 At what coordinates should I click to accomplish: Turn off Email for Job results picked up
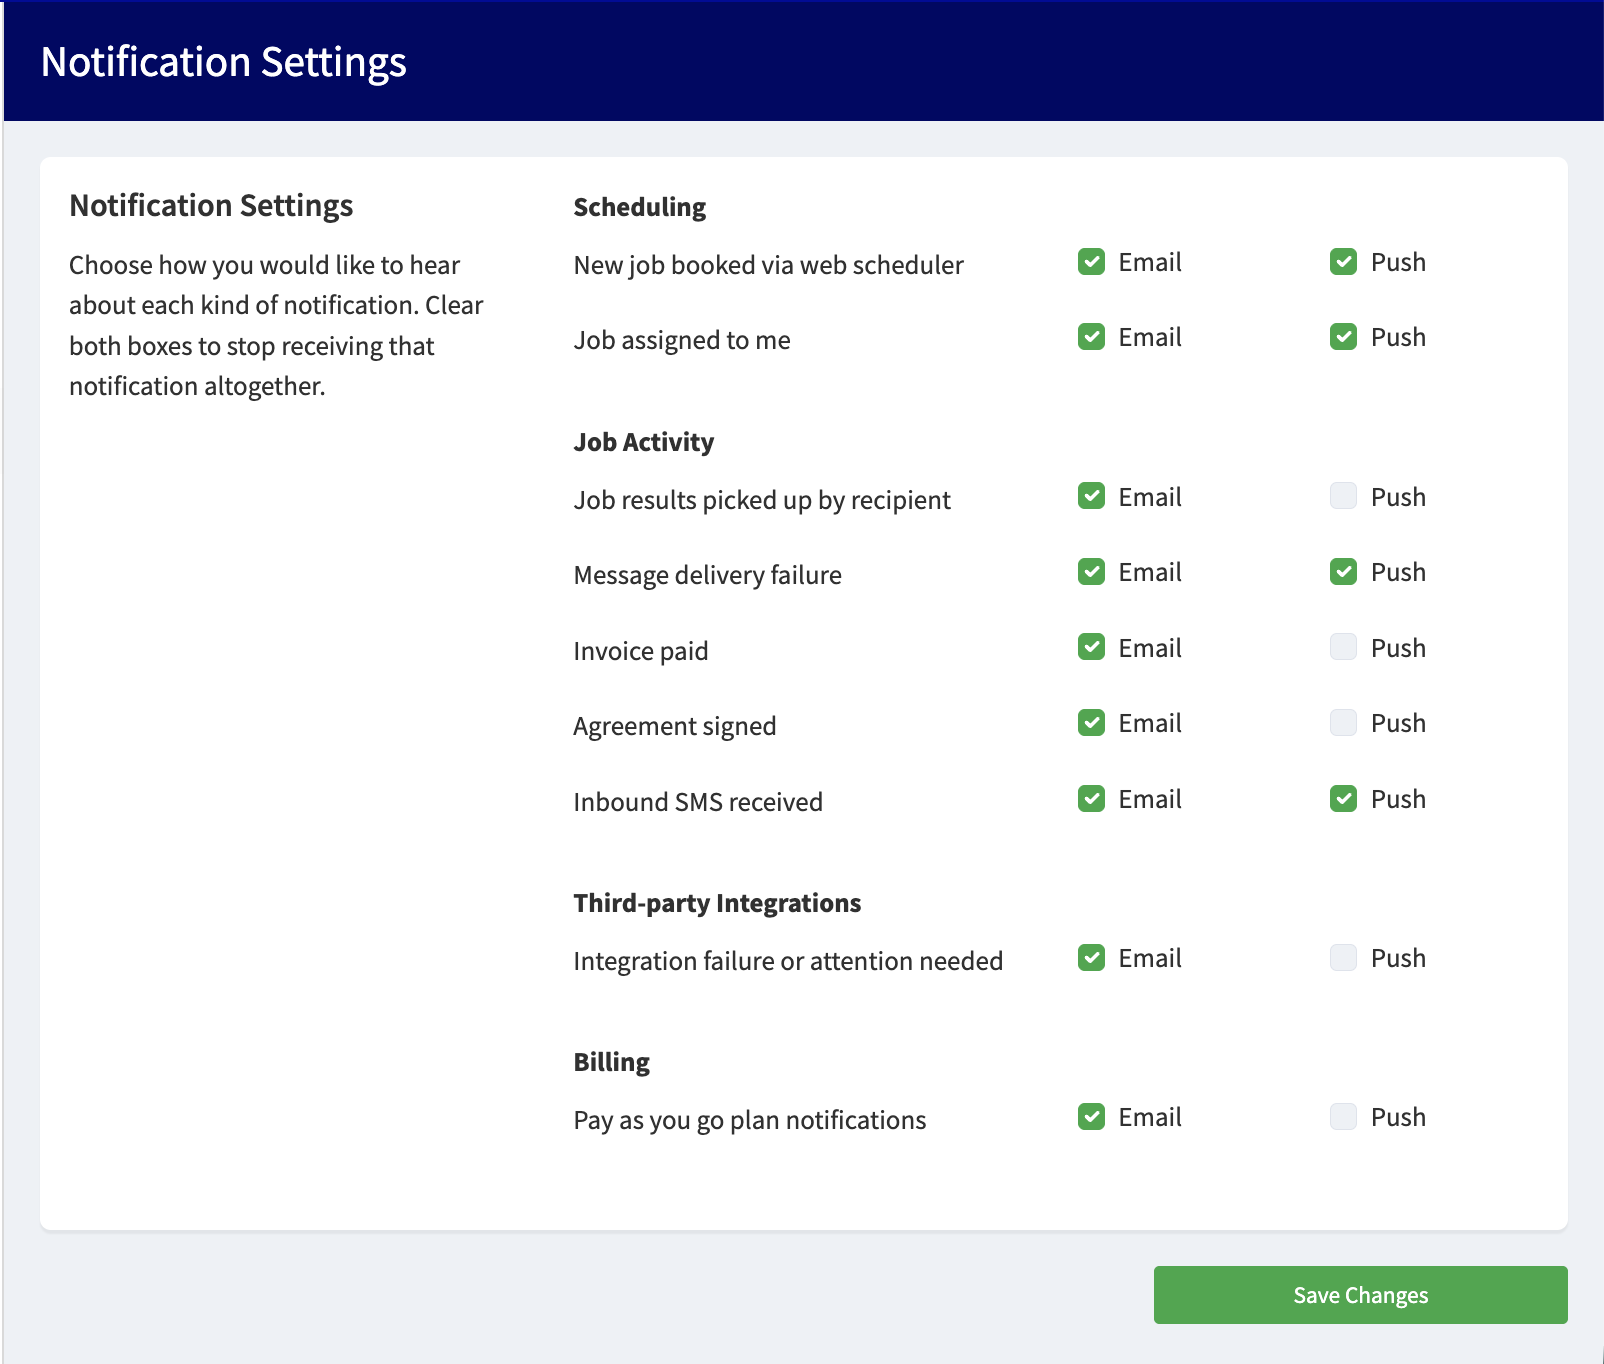pyautogui.click(x=1091, y=496)
